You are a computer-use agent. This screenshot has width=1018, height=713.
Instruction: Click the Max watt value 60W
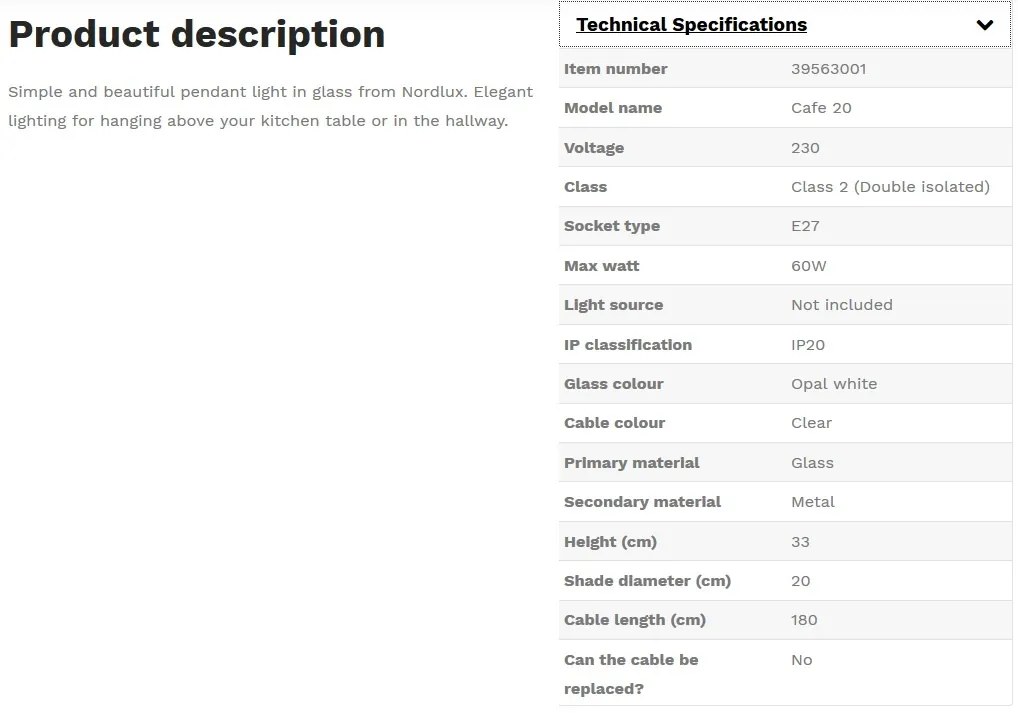pos(809,266)
